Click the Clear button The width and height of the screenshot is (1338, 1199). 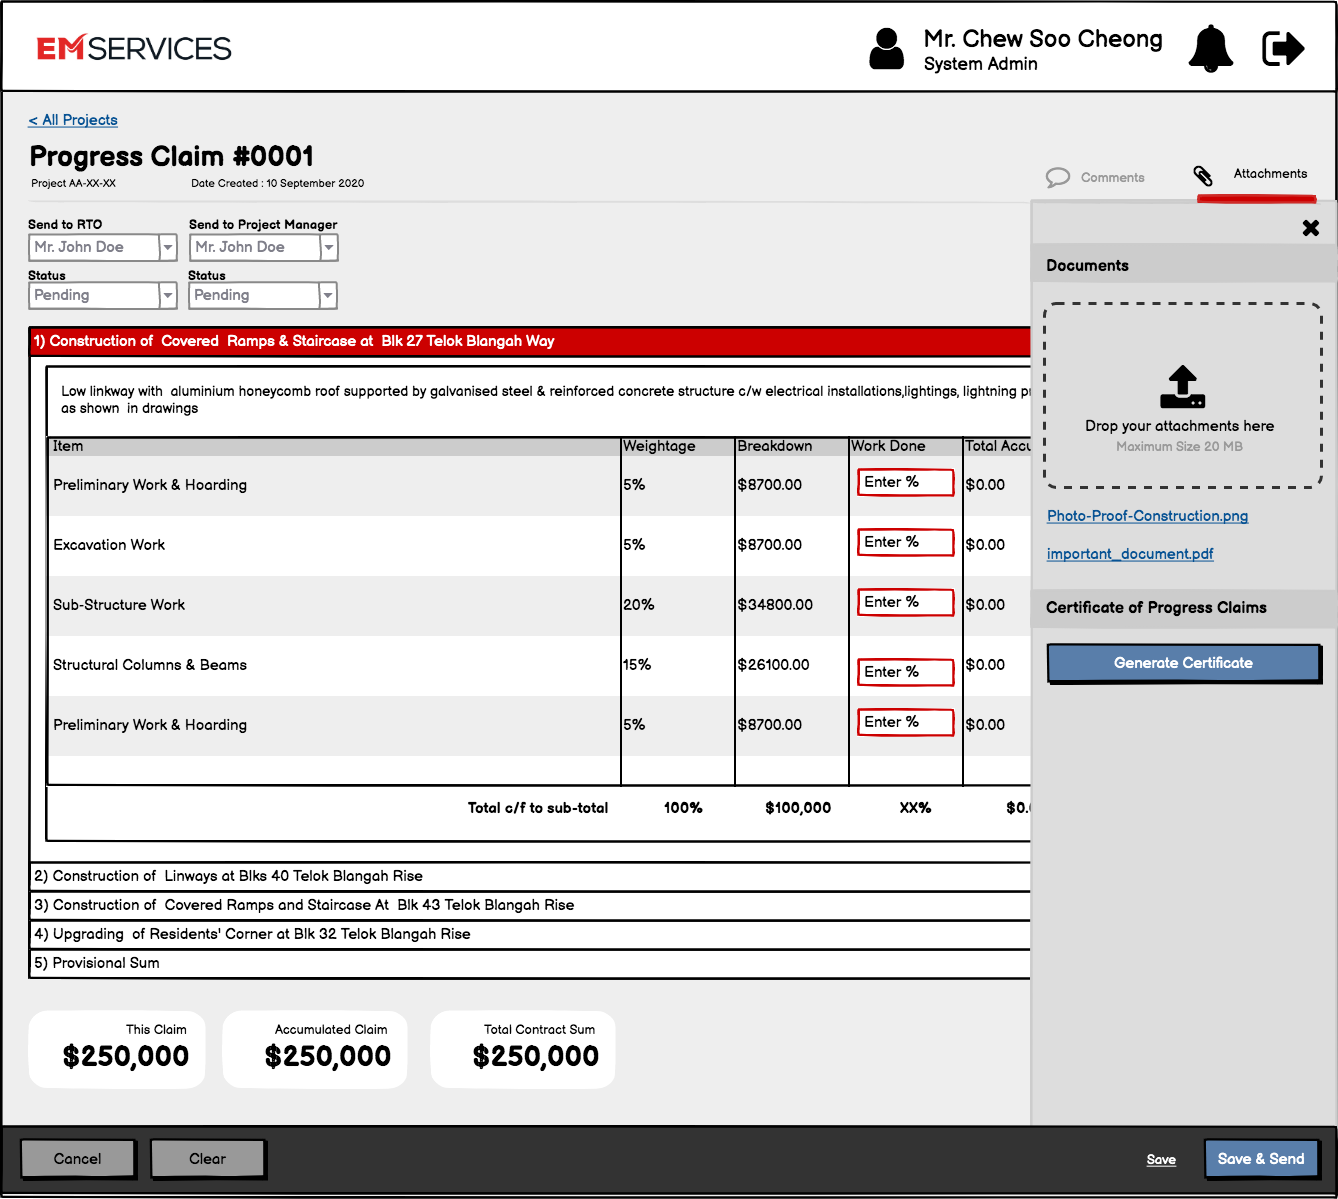(208, 1159)
